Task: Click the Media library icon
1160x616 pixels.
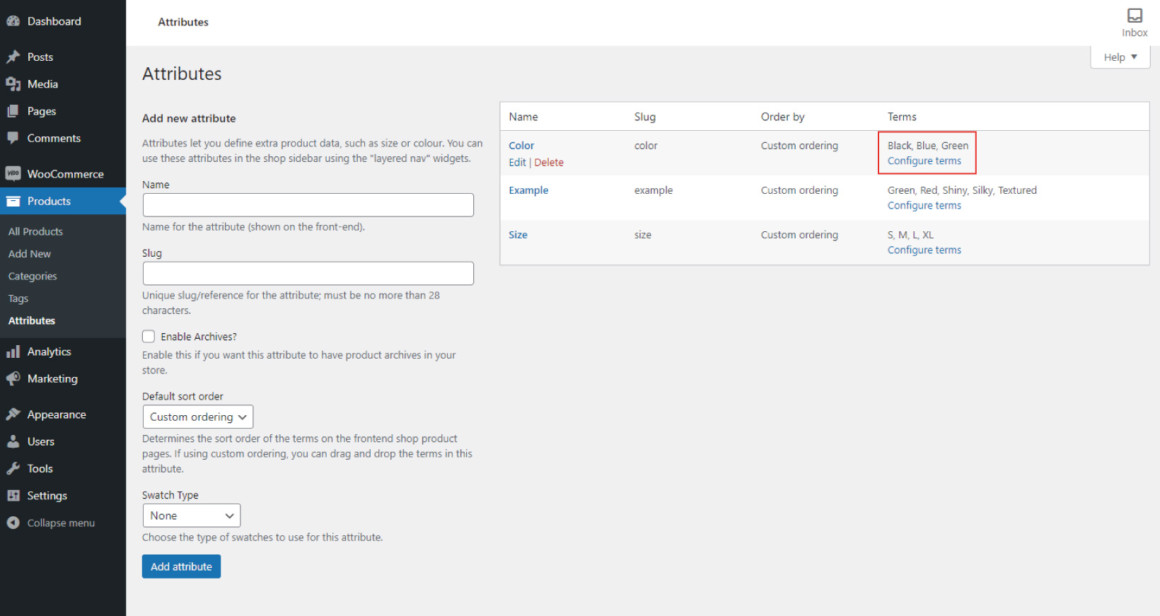Action: point(13,84)
